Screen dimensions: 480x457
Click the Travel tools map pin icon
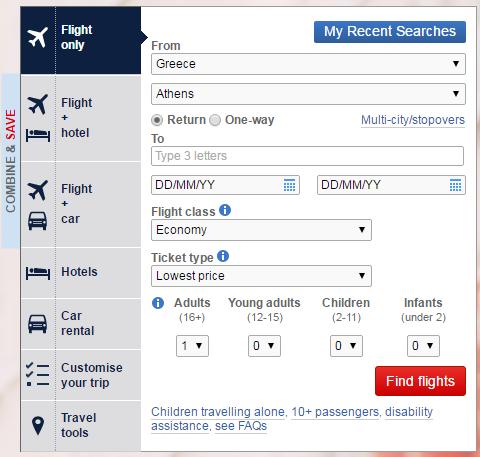coord(38,426)
